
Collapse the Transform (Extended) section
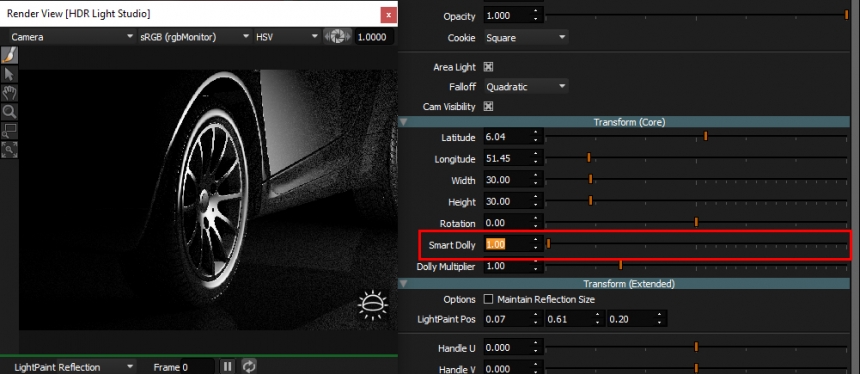coord(404,284)
